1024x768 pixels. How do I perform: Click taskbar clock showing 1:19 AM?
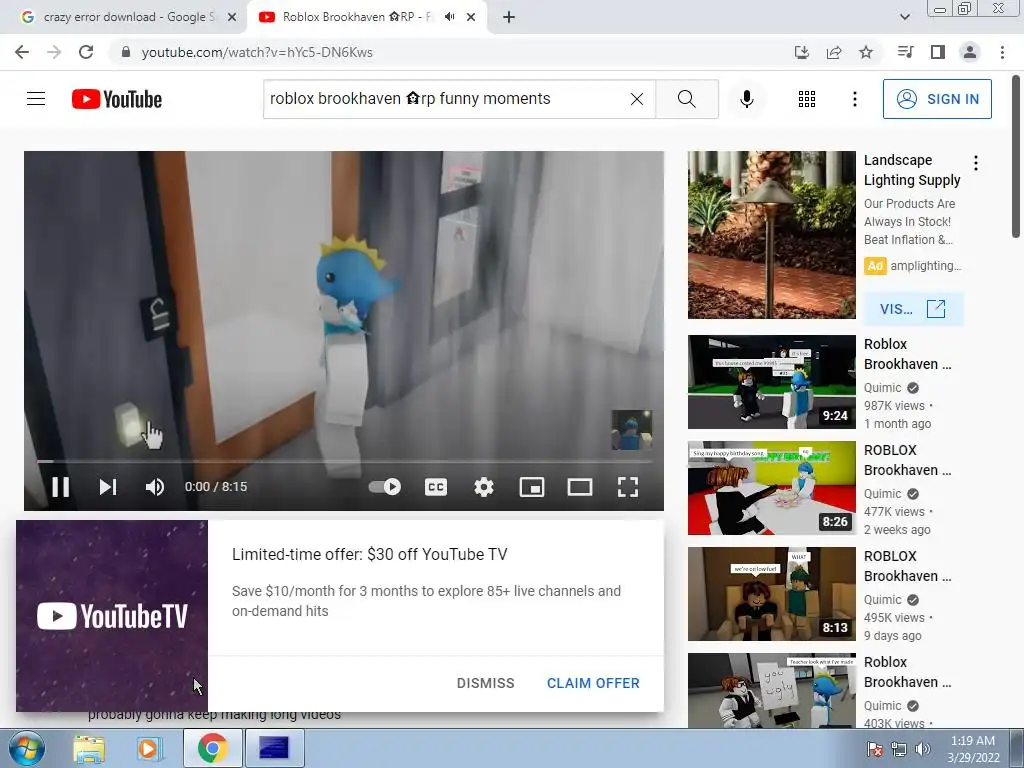coord(973,749)
